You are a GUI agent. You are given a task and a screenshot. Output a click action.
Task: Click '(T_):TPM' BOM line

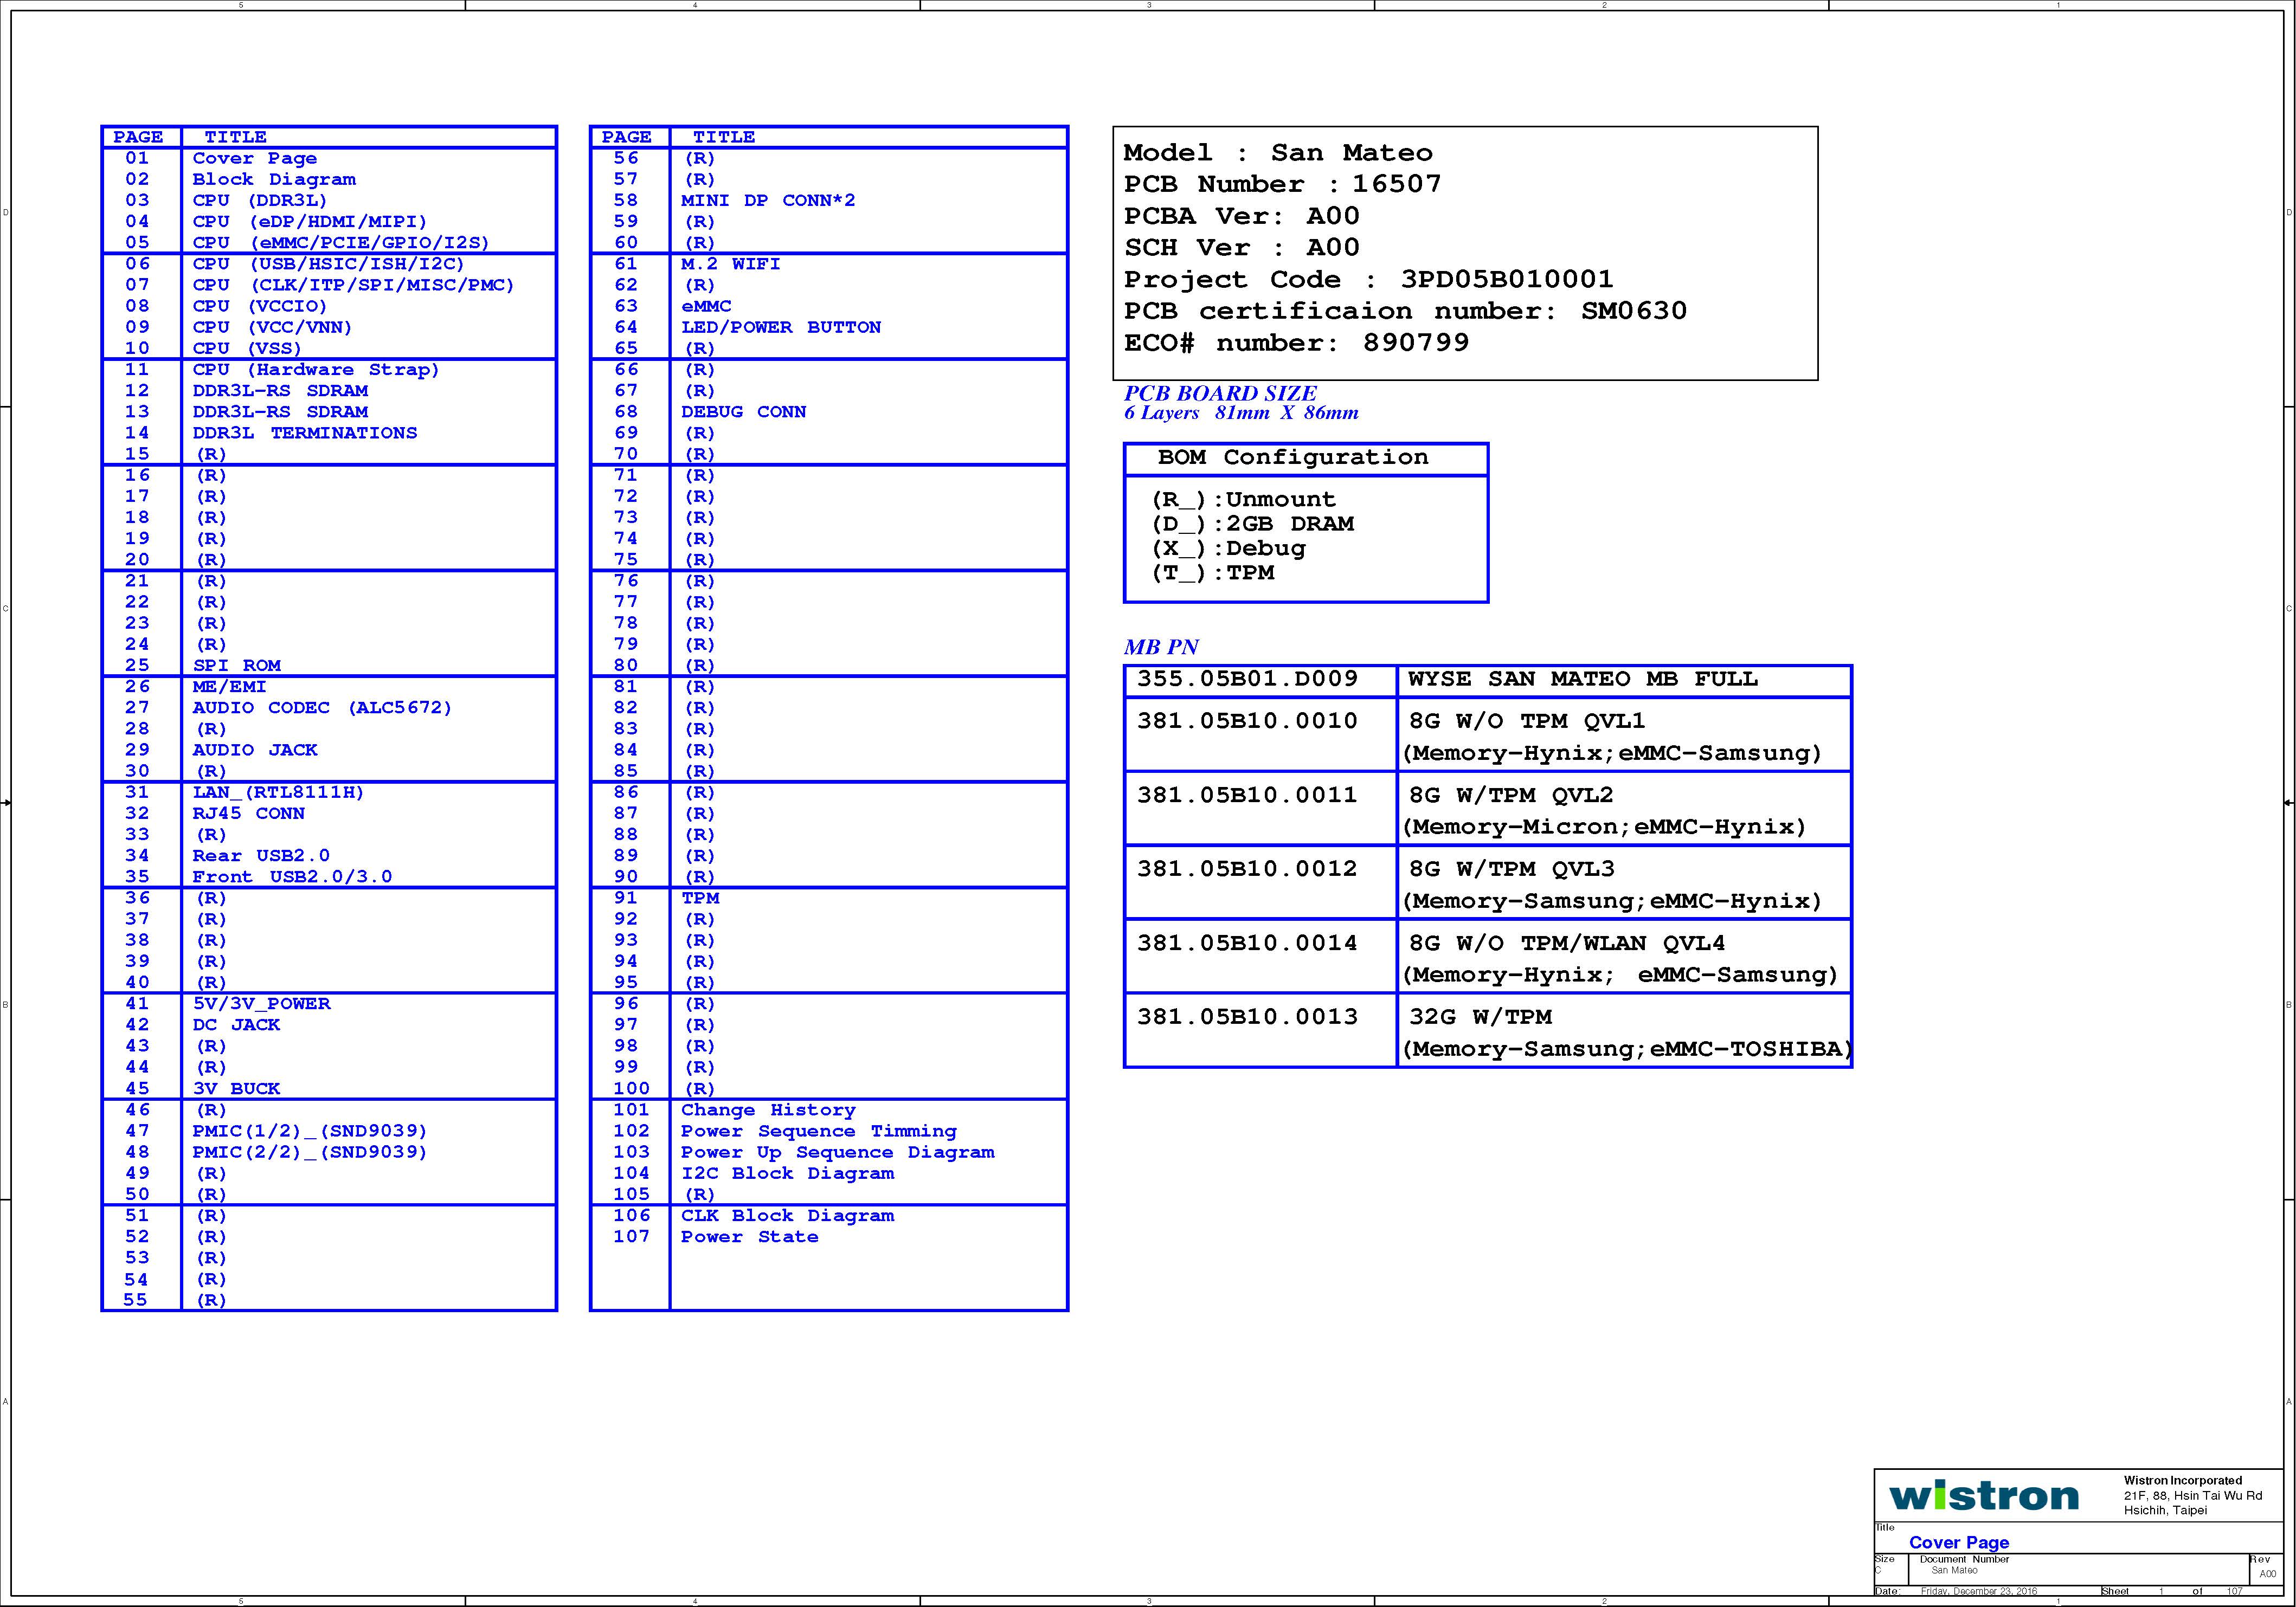[x=1213, y=573]
